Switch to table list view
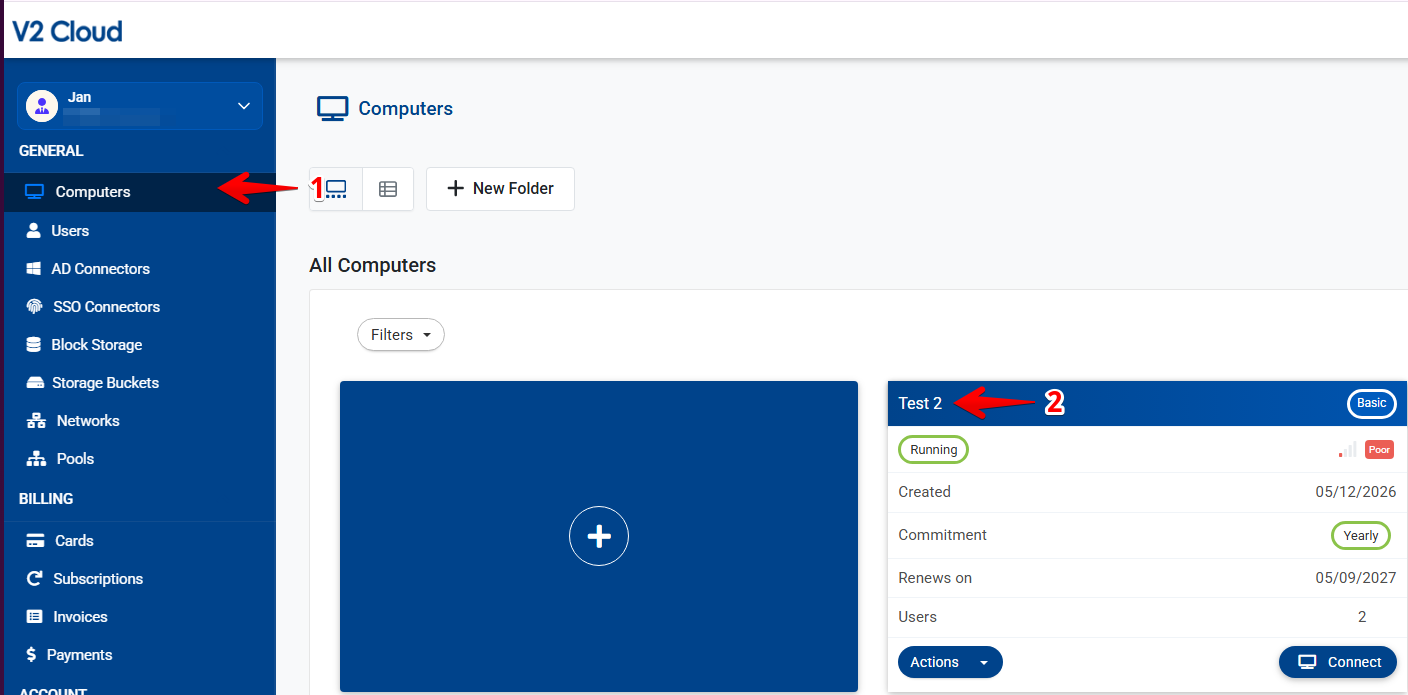The image size is (1408, 695). click(x=388, y=189)
